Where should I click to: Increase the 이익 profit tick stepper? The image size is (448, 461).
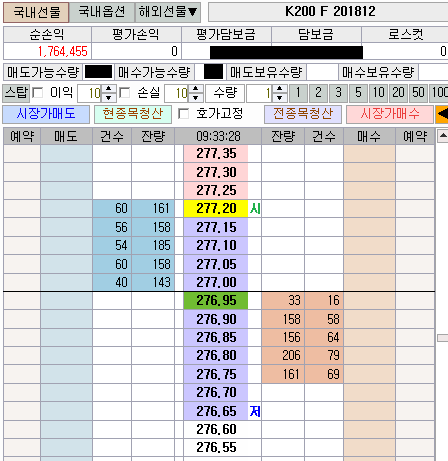tap(109, 89)
